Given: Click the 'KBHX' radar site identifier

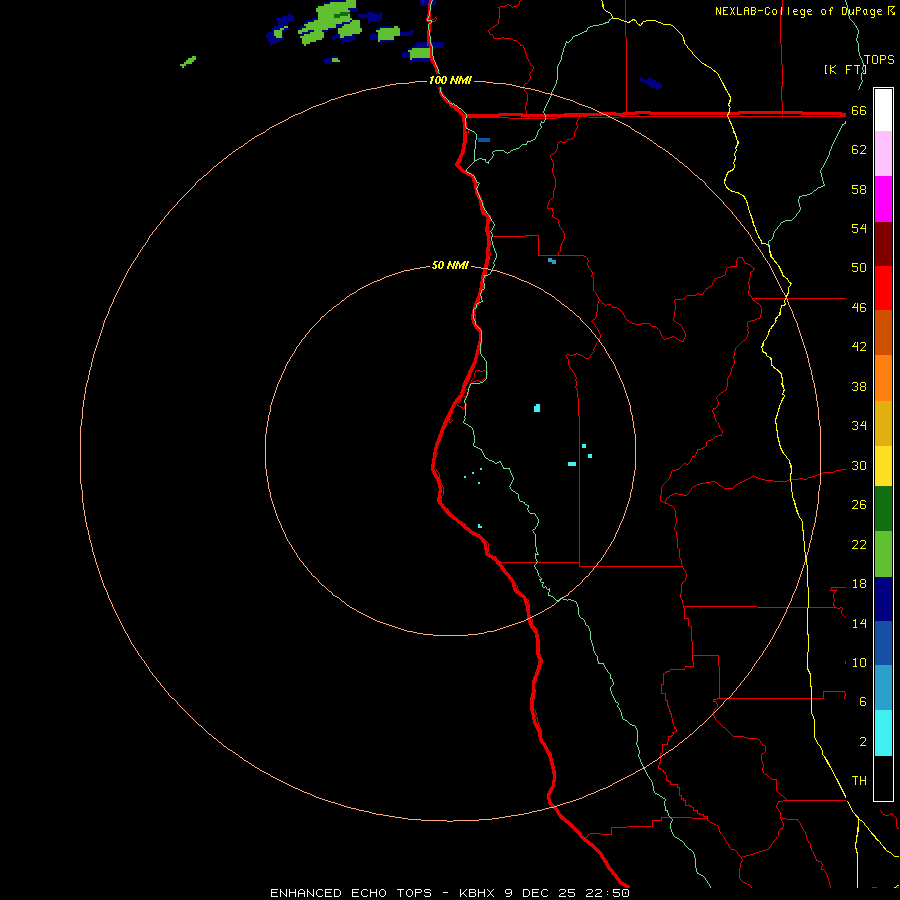Looking at the screenshot, I should click(x=476, y=893).
